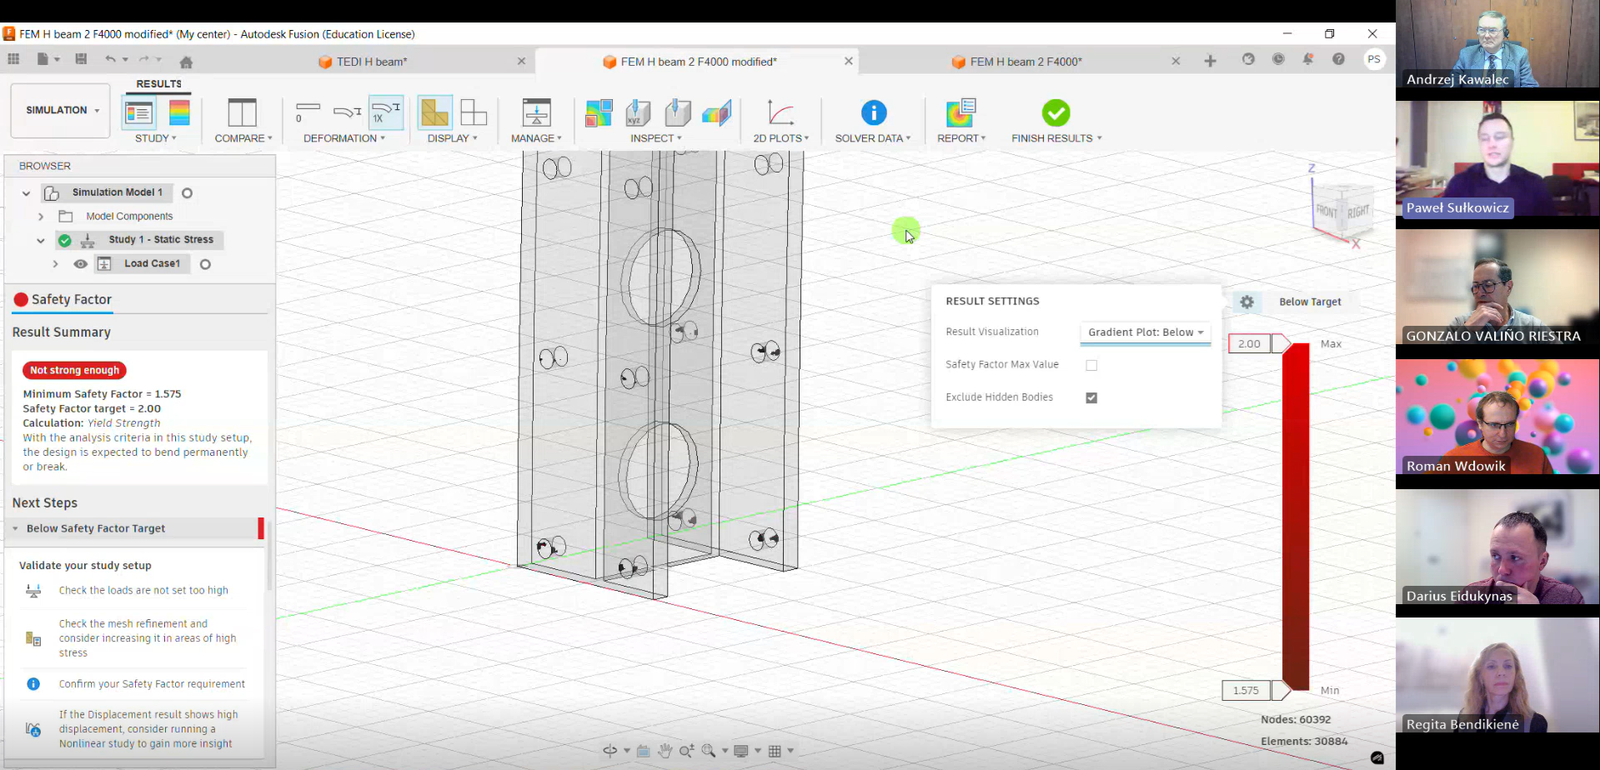Uncheck Exclude Hidden Bodies checkbox
1600x770 pixels.
[1091, 398]
